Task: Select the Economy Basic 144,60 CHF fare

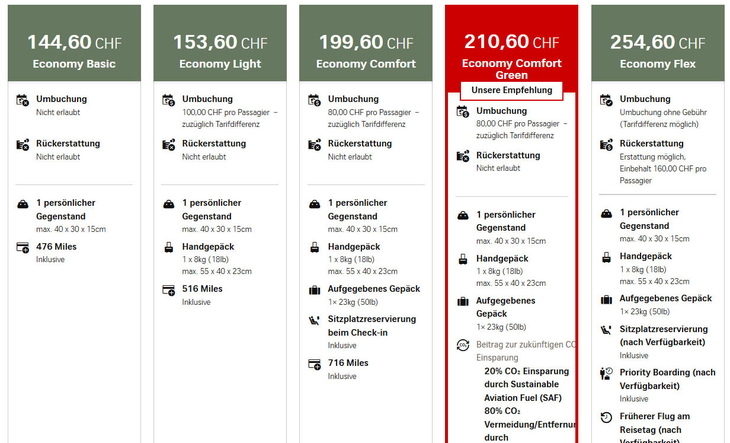Action: (73, 52)
